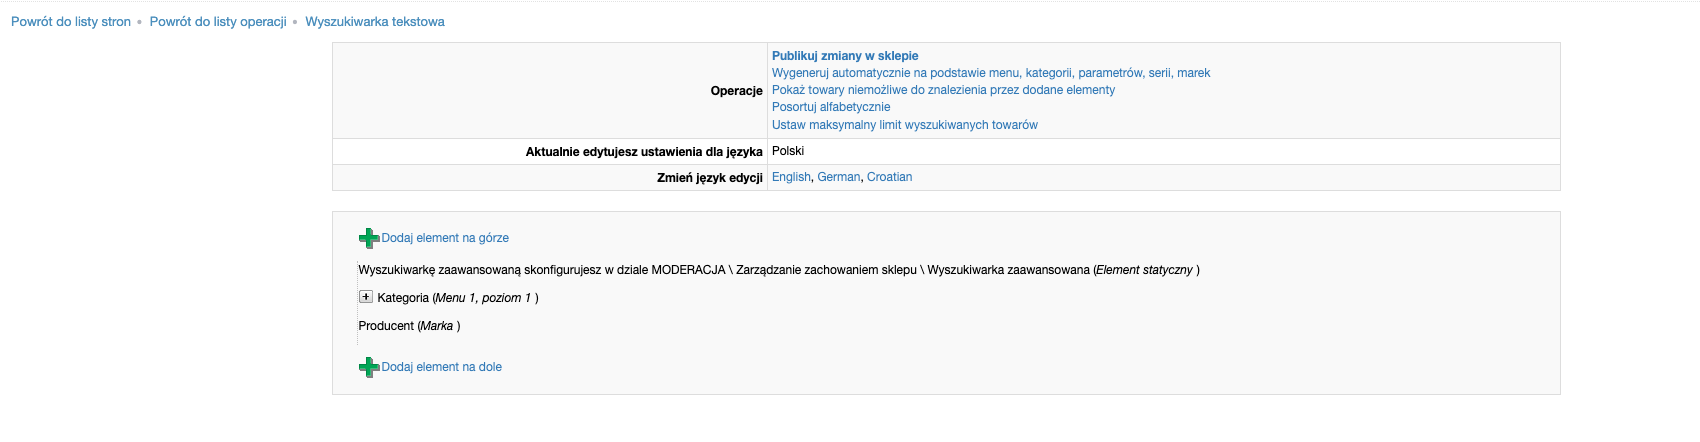Image resolution: width=1700 pixels, height=442 pixels.
Task: Expand the Kategoria tree node
Action: point(366,297)
